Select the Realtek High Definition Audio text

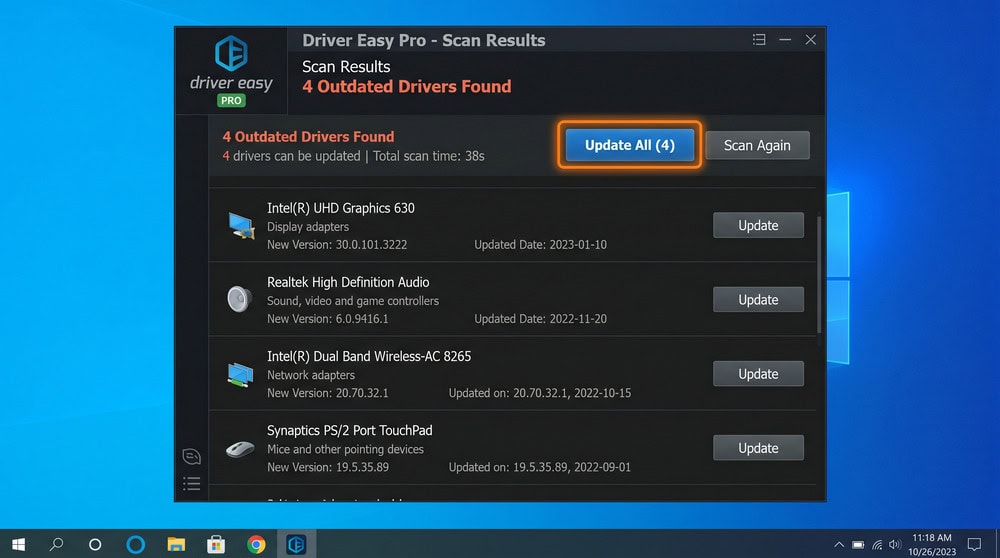(x=348, y=282)
